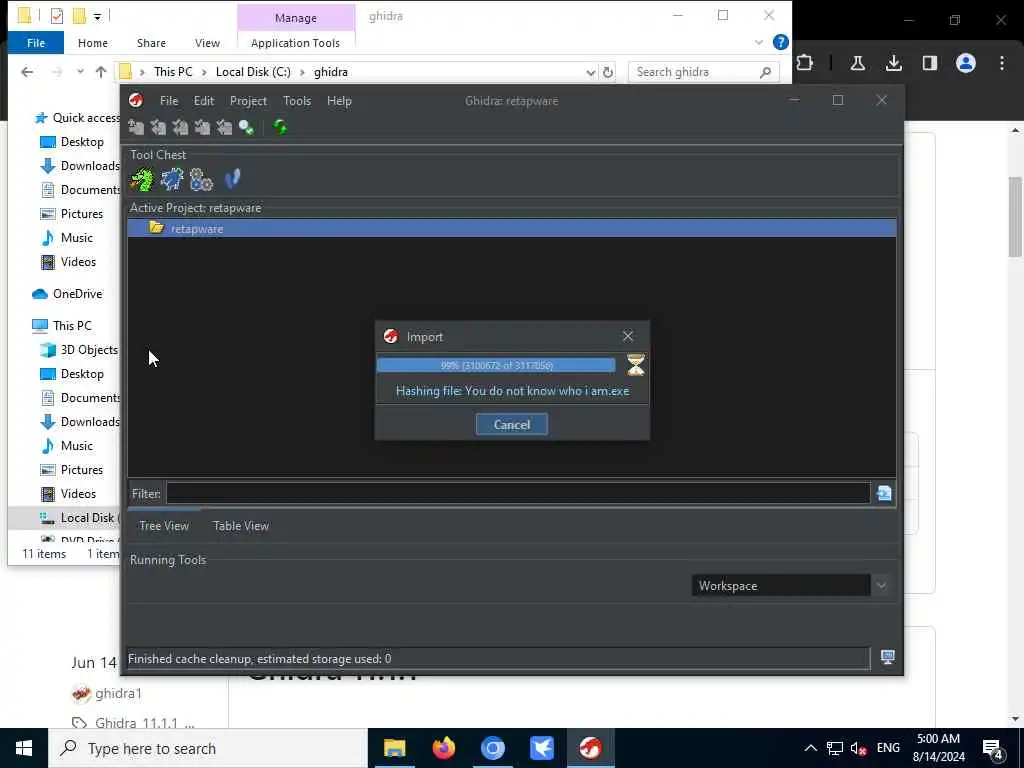Click the import progress bar
The width and height of the screenshot is (1024, 768).
496,365
